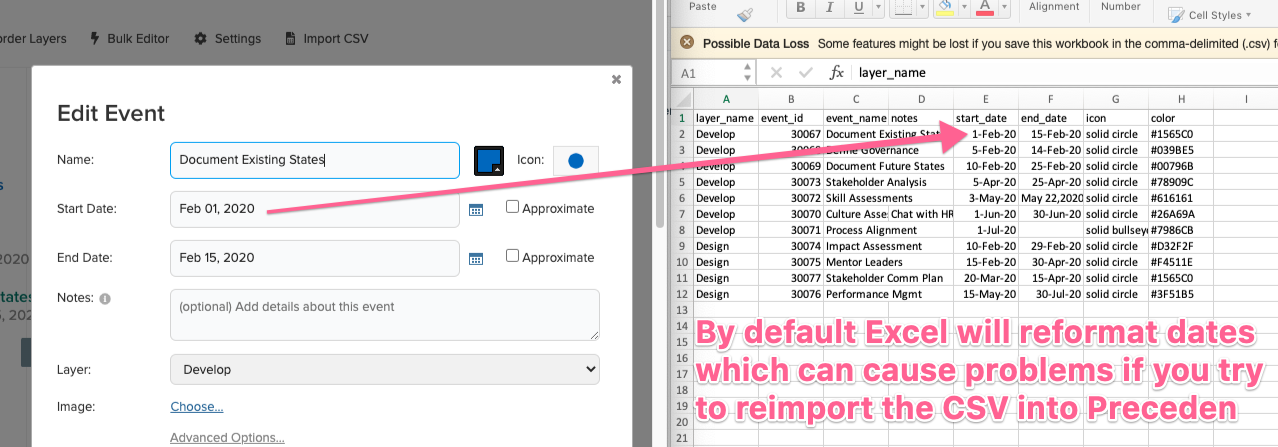Open the Font Color dropdown arrow
The width and height of the screenshot is (1278, 447).
tap(1004, 8)
